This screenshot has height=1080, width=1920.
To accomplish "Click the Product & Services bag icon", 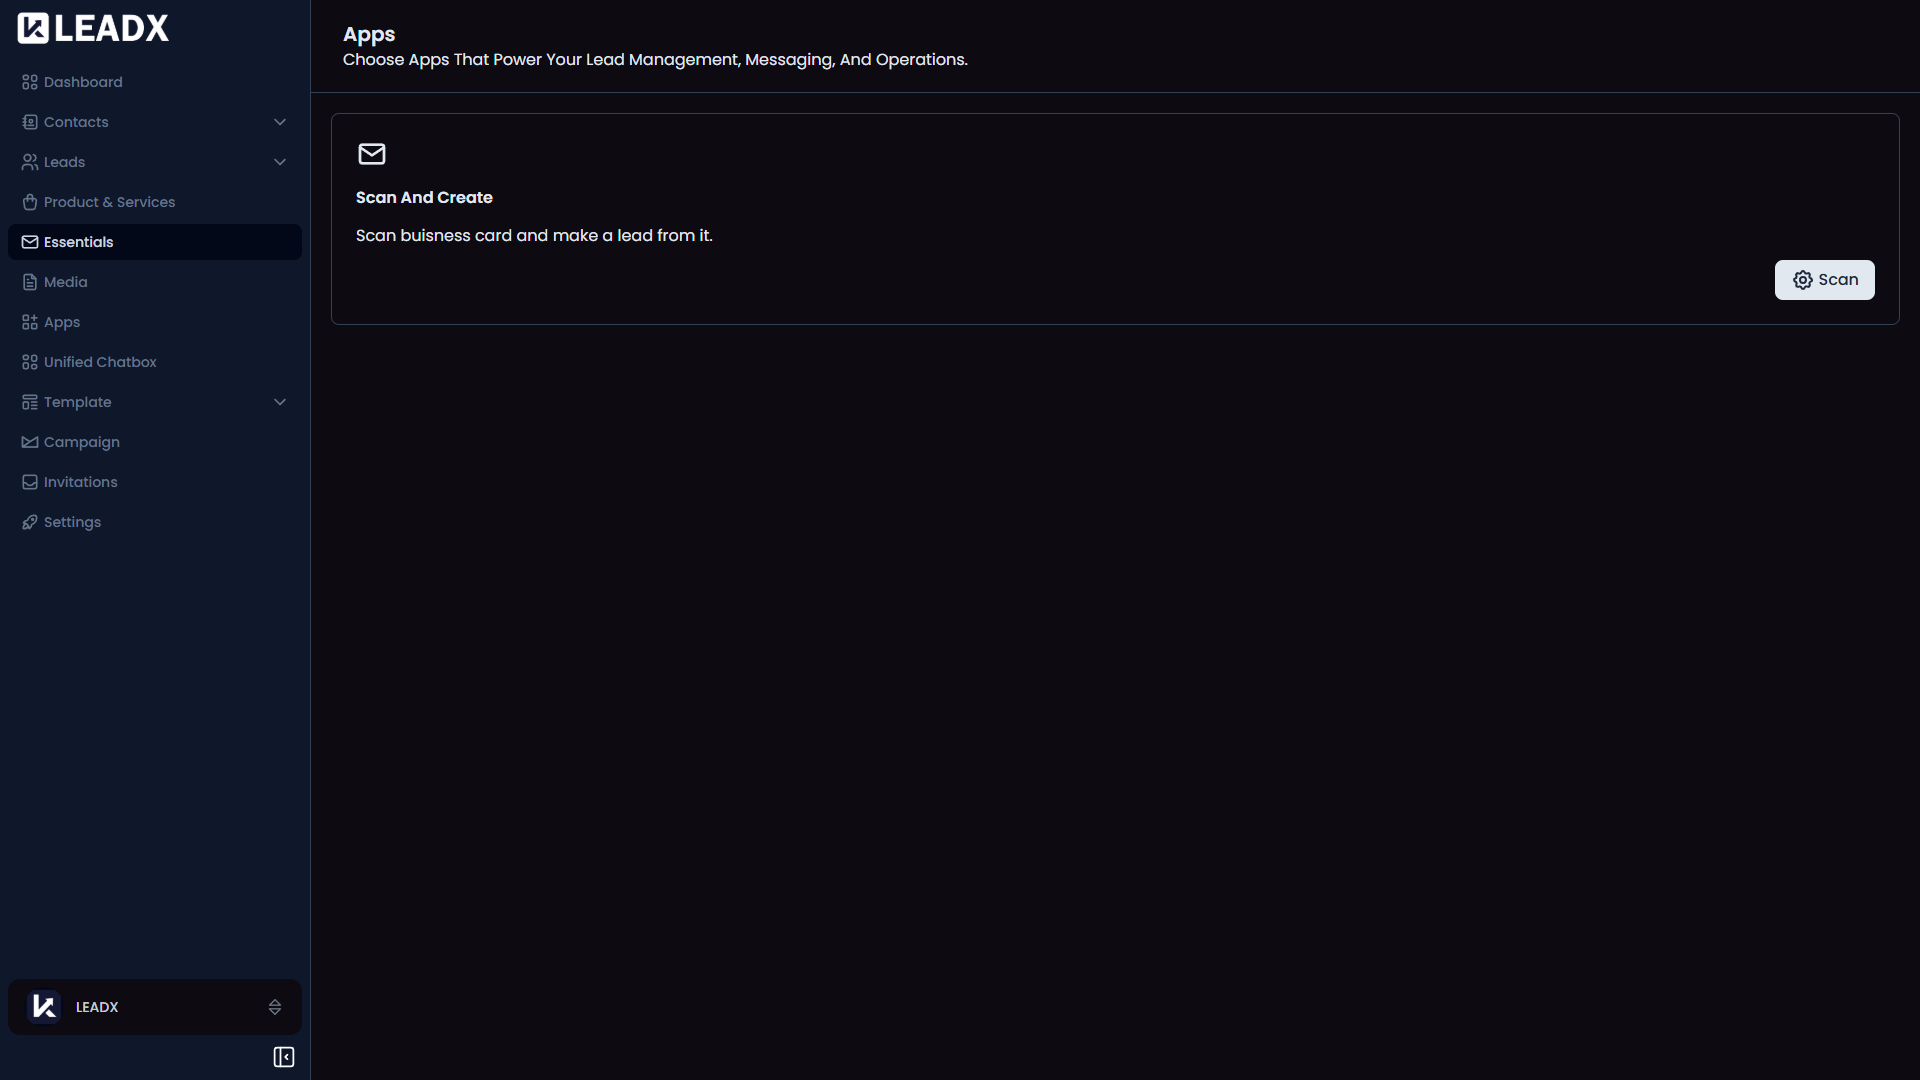I will click(x=30, y=202).
